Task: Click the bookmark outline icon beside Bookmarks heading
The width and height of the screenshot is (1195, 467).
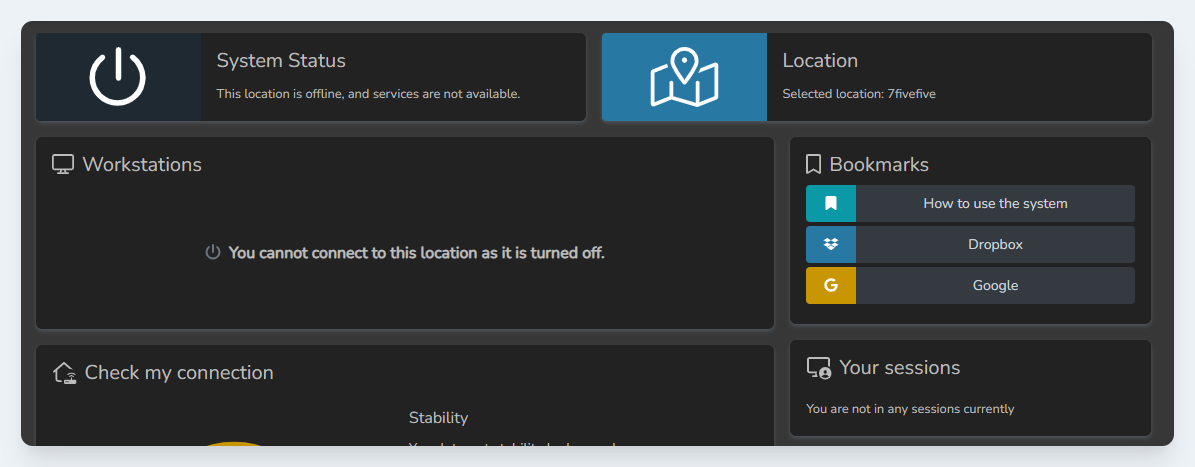Action: coord(813,165)
